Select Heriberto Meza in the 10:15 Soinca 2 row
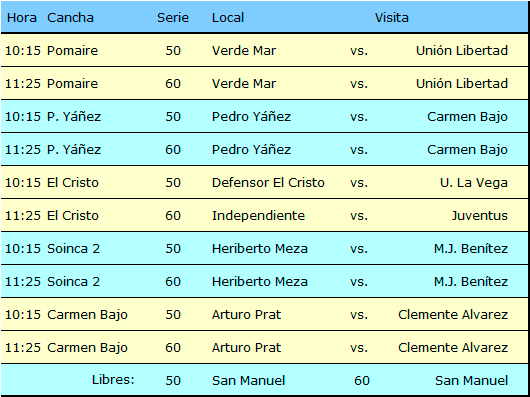 pyautogui.click(x=260, y=249)
